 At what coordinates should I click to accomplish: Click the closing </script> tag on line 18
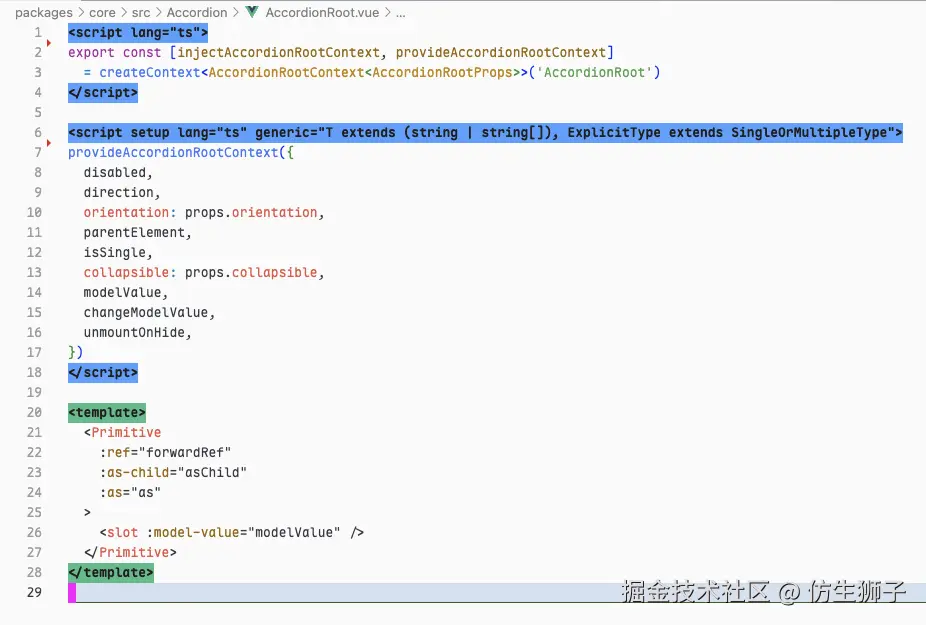click(103, 372)
